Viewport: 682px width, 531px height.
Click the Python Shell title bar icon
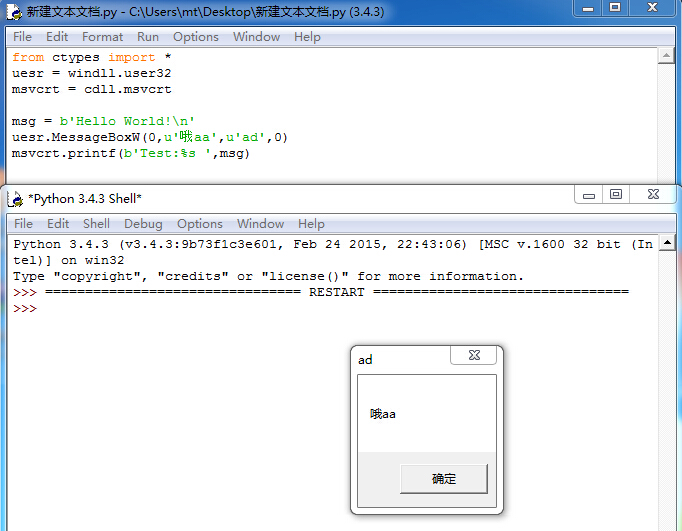click(x=14, y=198)
